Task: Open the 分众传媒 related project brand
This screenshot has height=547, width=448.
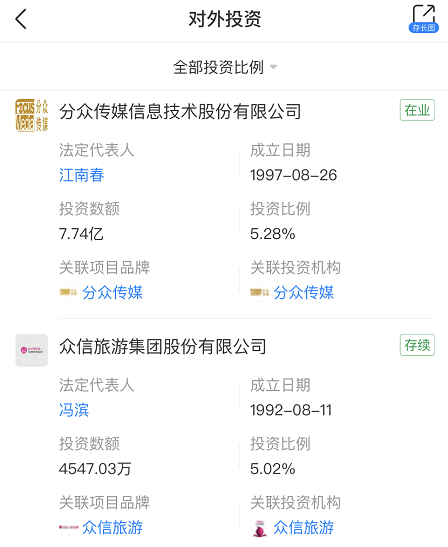Action: (112, 292)
